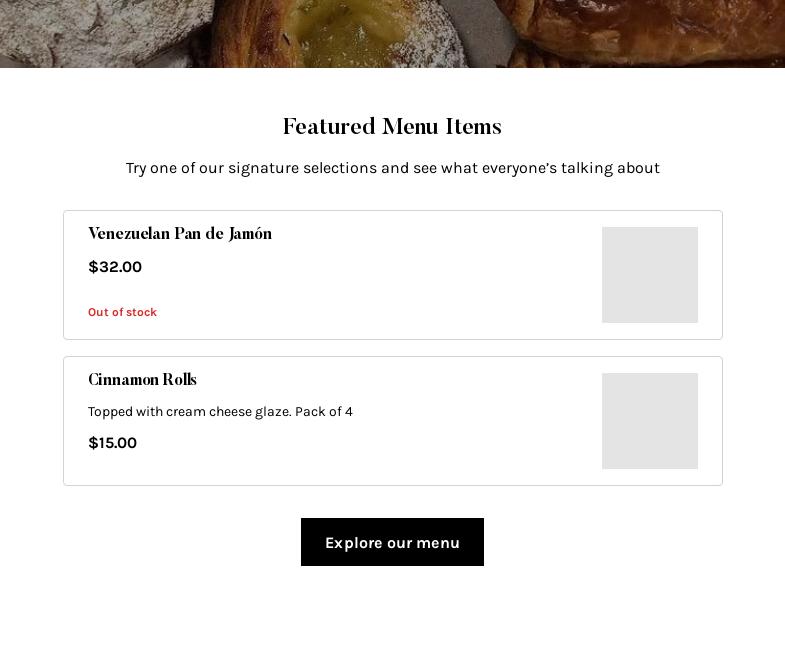785x661 pixels.
Task: Click the signature selections subtitle text
Action: 392,168
